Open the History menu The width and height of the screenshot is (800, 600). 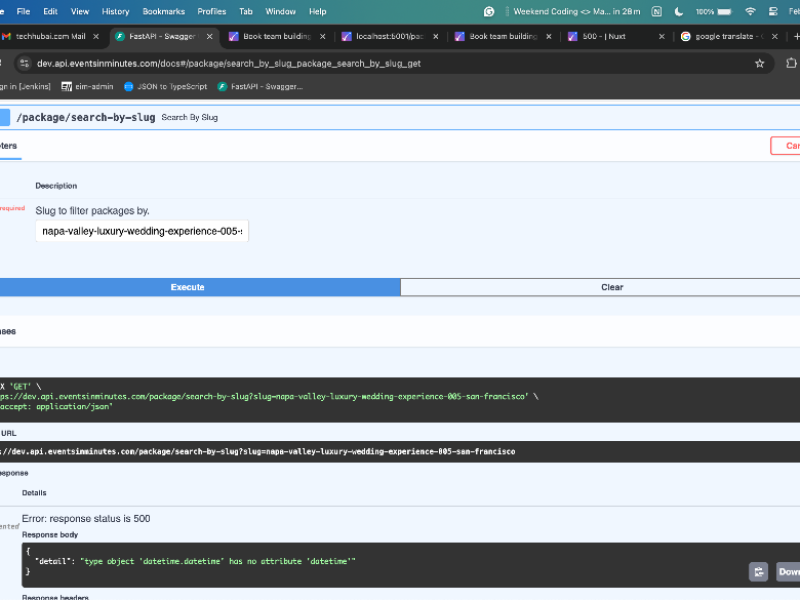[115, 11]
